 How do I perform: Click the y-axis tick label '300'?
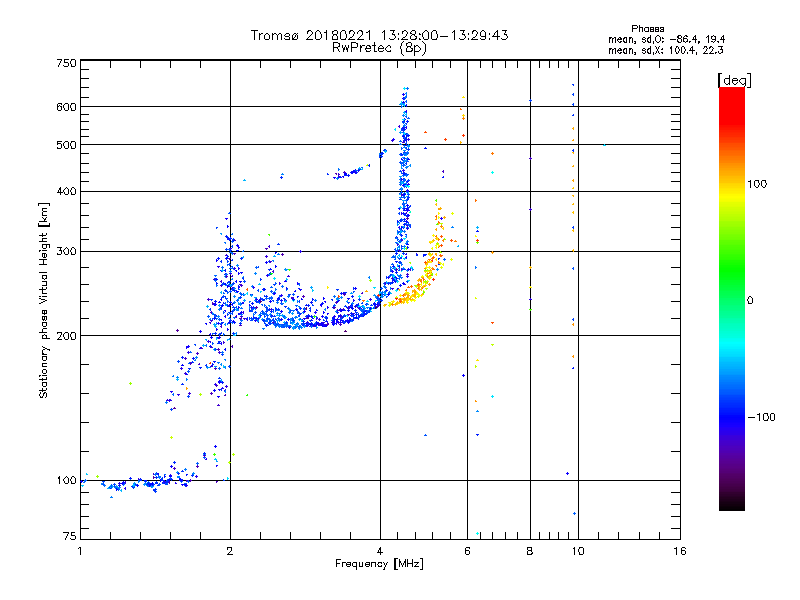point(66,252)
